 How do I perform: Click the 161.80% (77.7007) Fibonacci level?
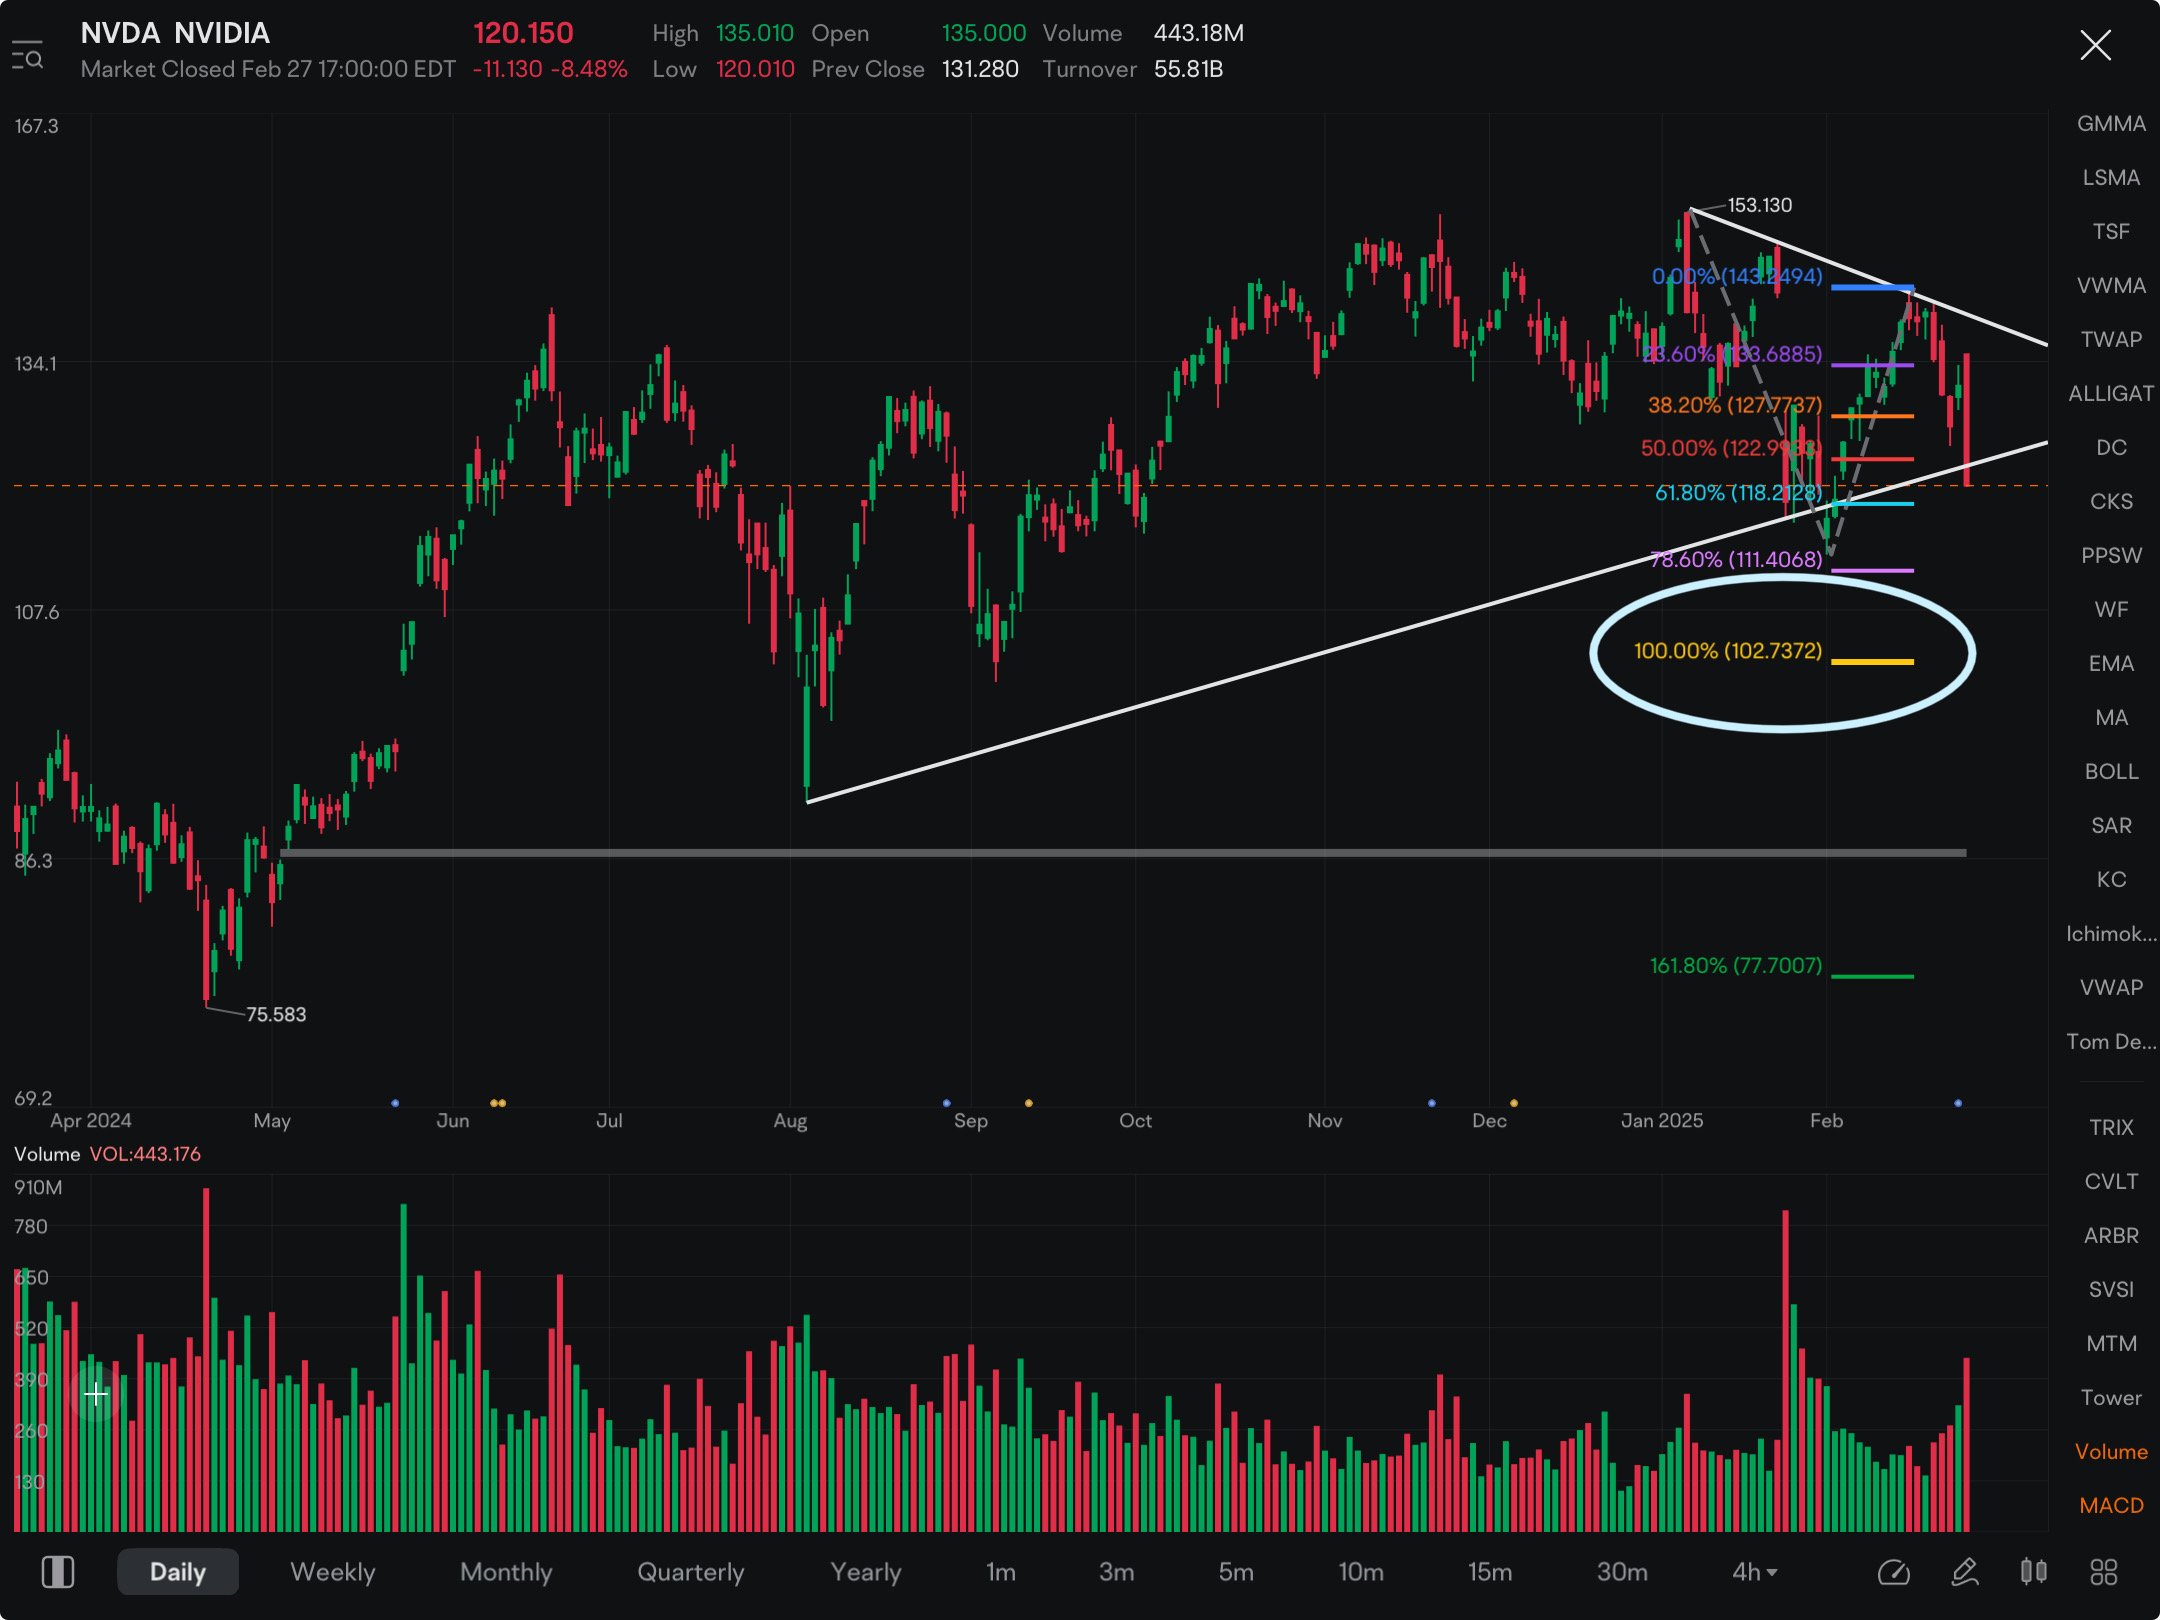coord(1735,966)
